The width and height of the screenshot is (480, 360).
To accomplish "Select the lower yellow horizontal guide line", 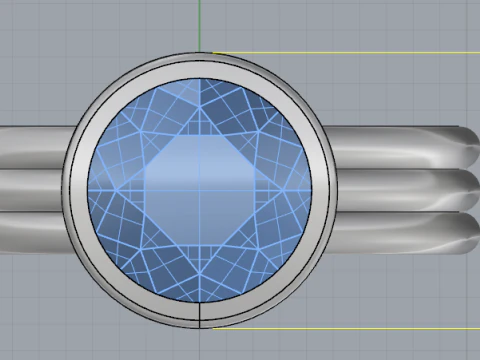I will [347, 329].
